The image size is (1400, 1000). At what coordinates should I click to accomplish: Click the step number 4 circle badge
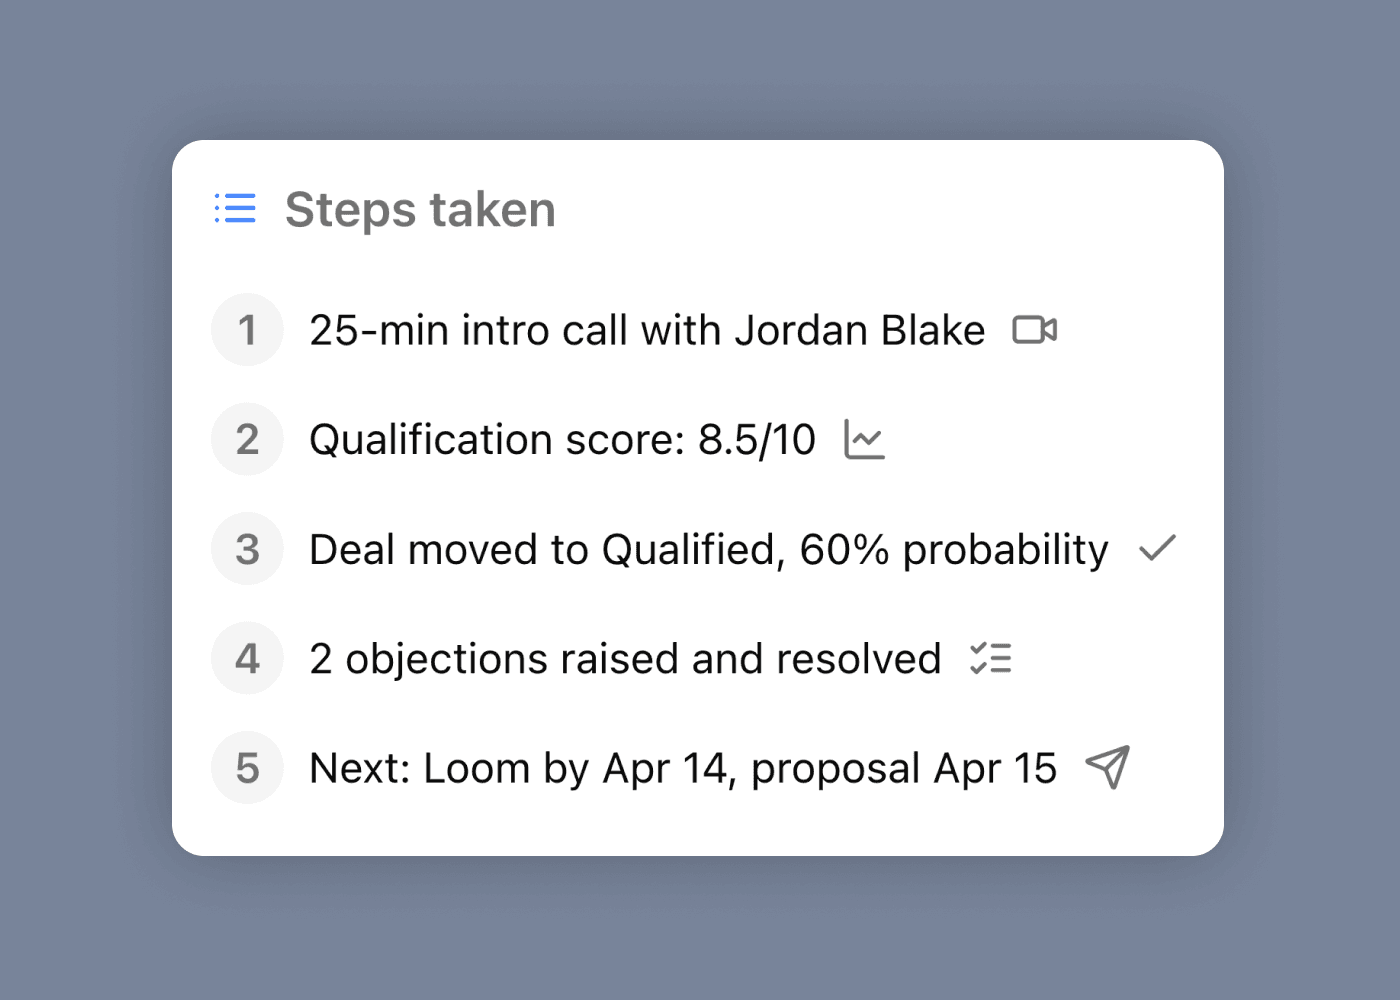[247, 659]
